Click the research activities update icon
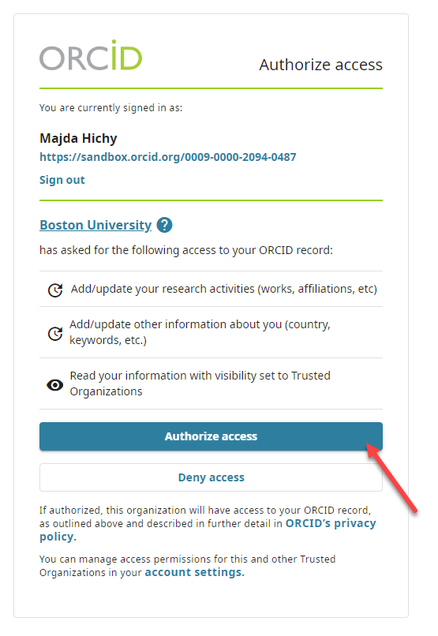Screen dimensions: 438x636 pos(55,290)
